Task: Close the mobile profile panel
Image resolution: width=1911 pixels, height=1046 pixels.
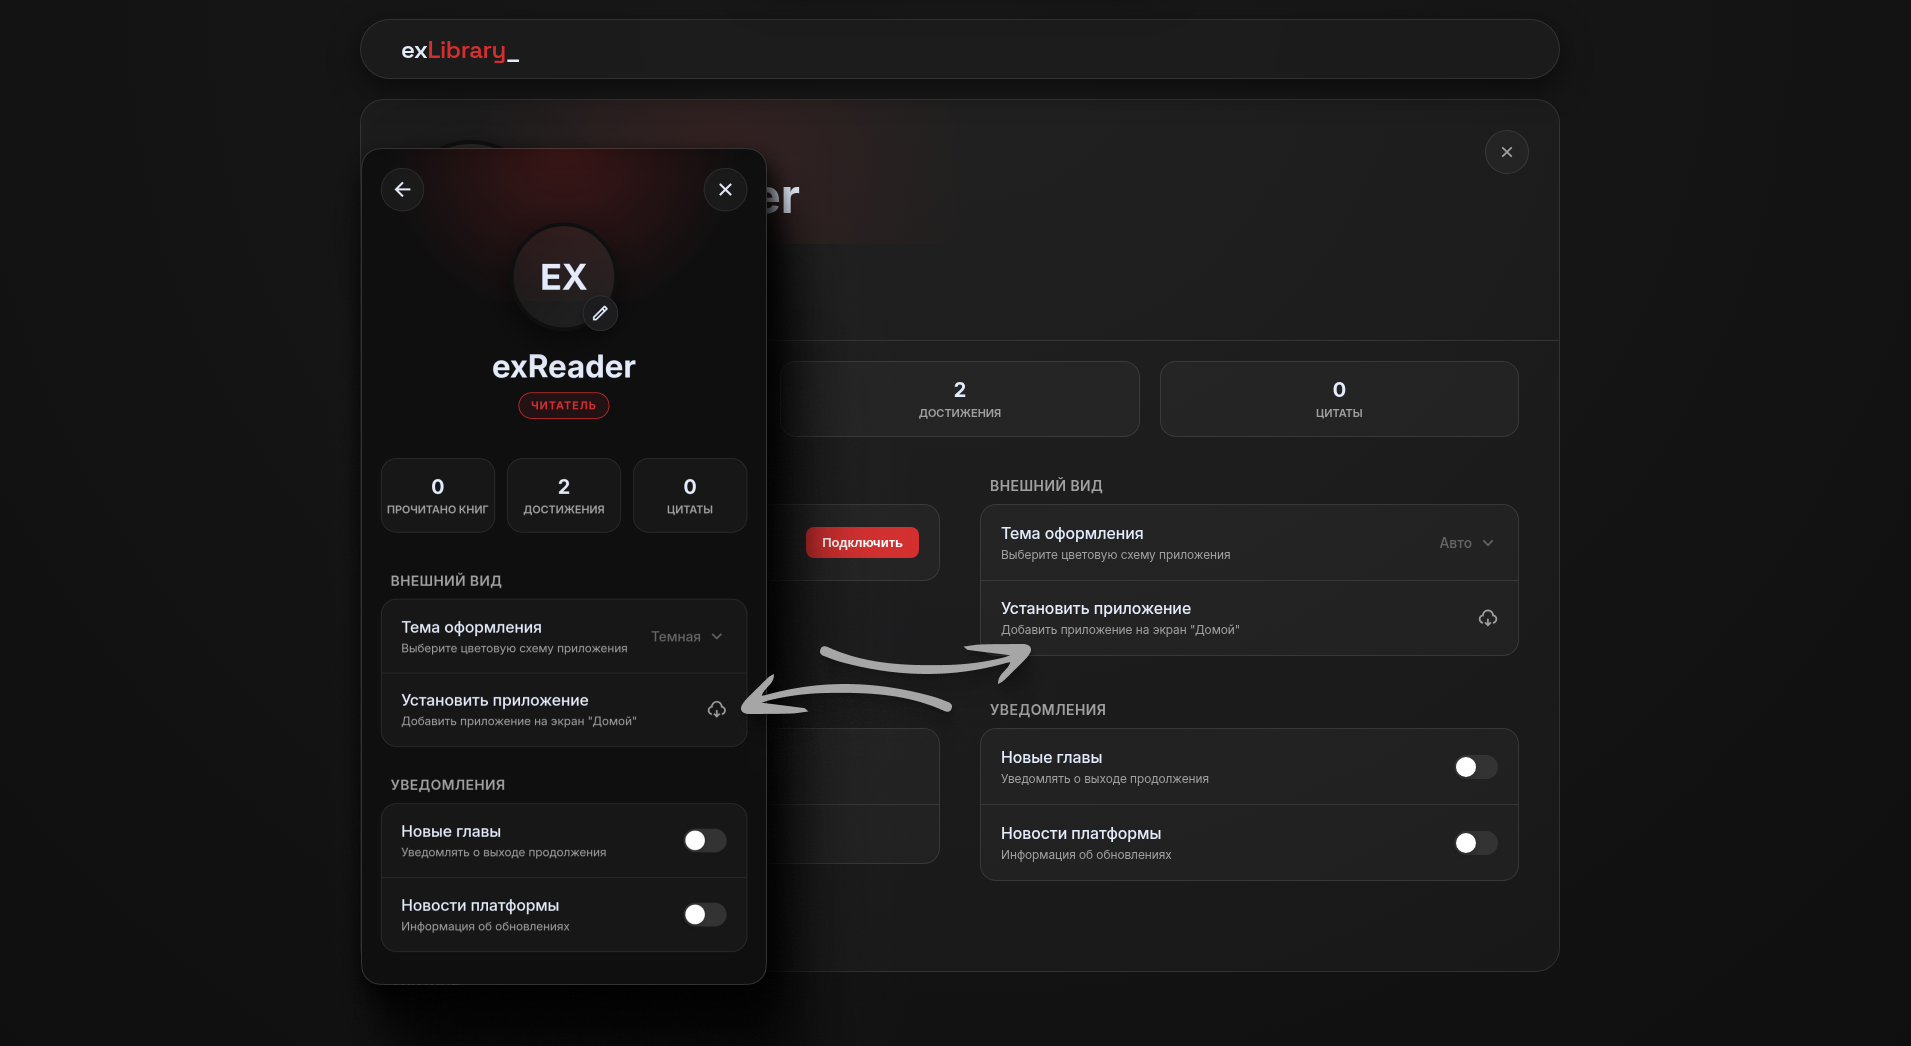Action: pos(725,189)
